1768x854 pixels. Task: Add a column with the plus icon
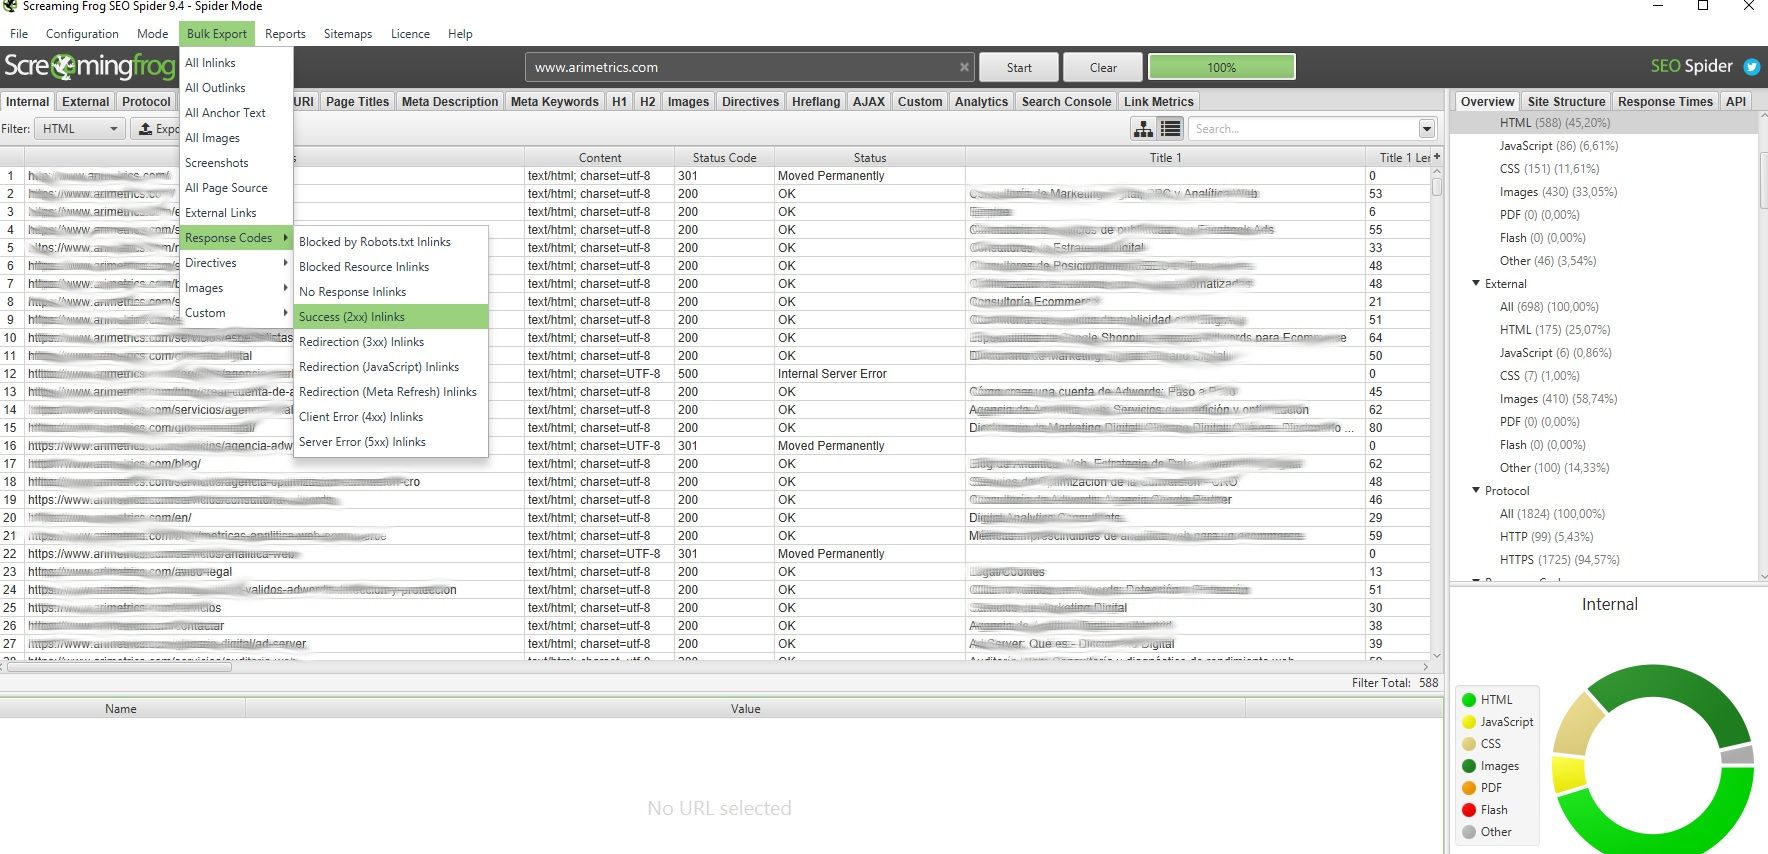1437,157
